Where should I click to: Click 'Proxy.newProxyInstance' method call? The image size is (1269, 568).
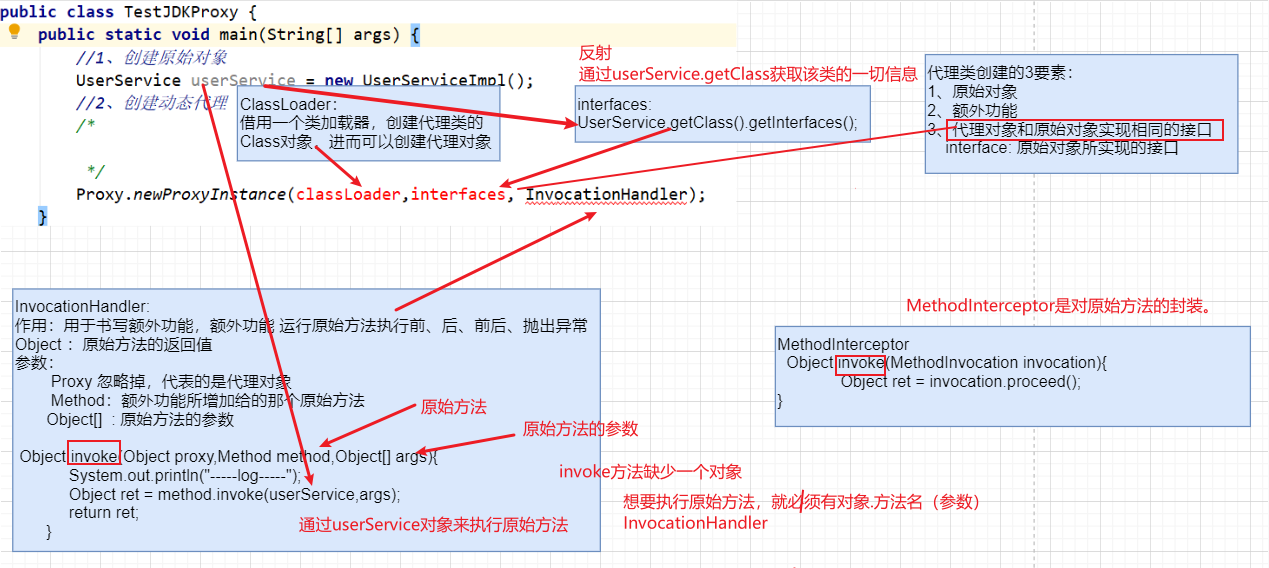pos(181,194)
